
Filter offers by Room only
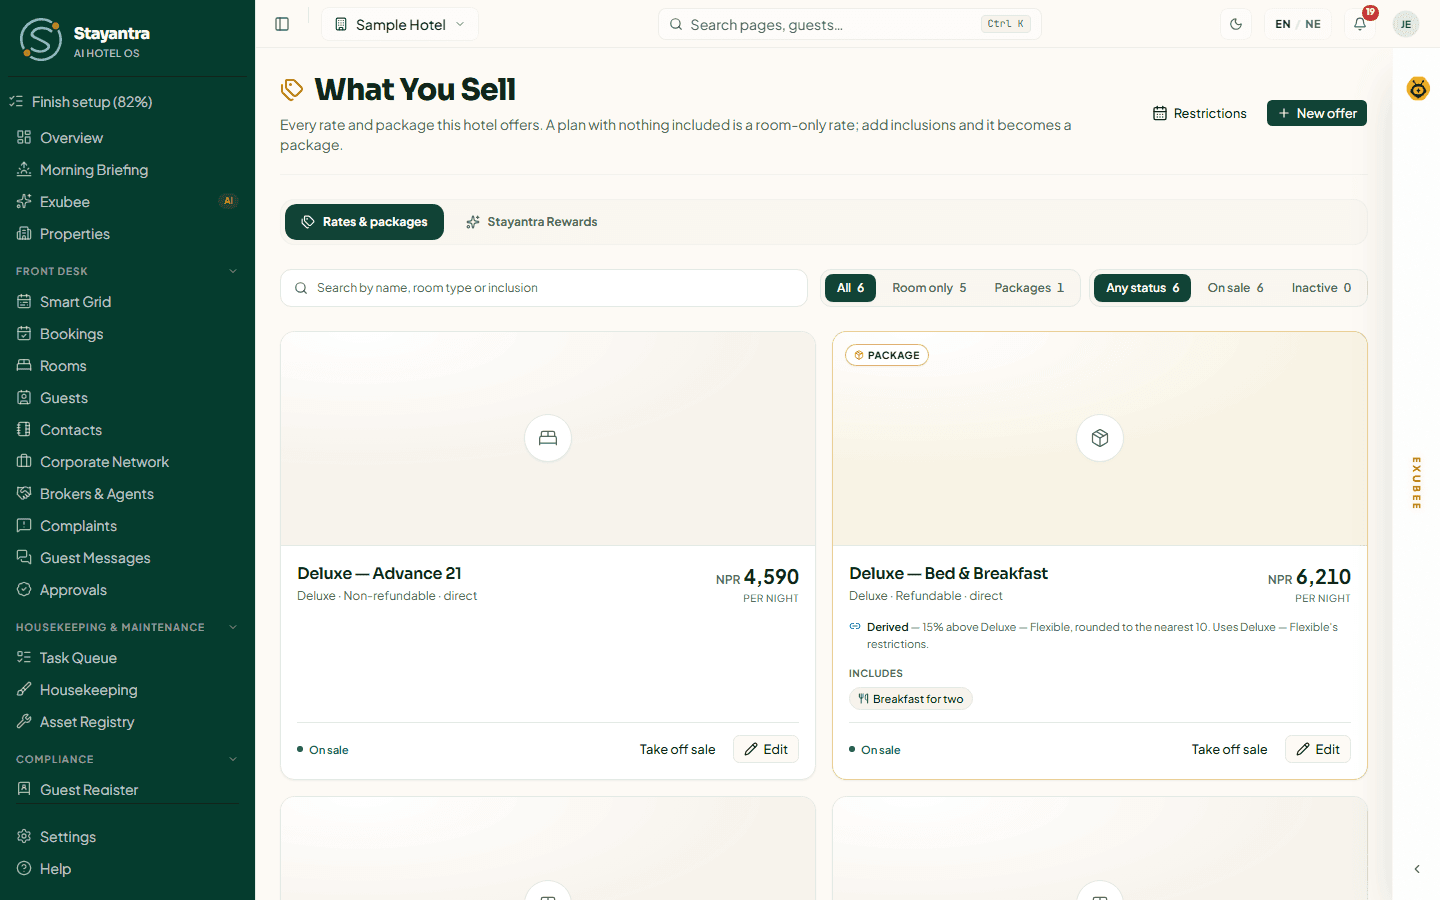[929, 288]
